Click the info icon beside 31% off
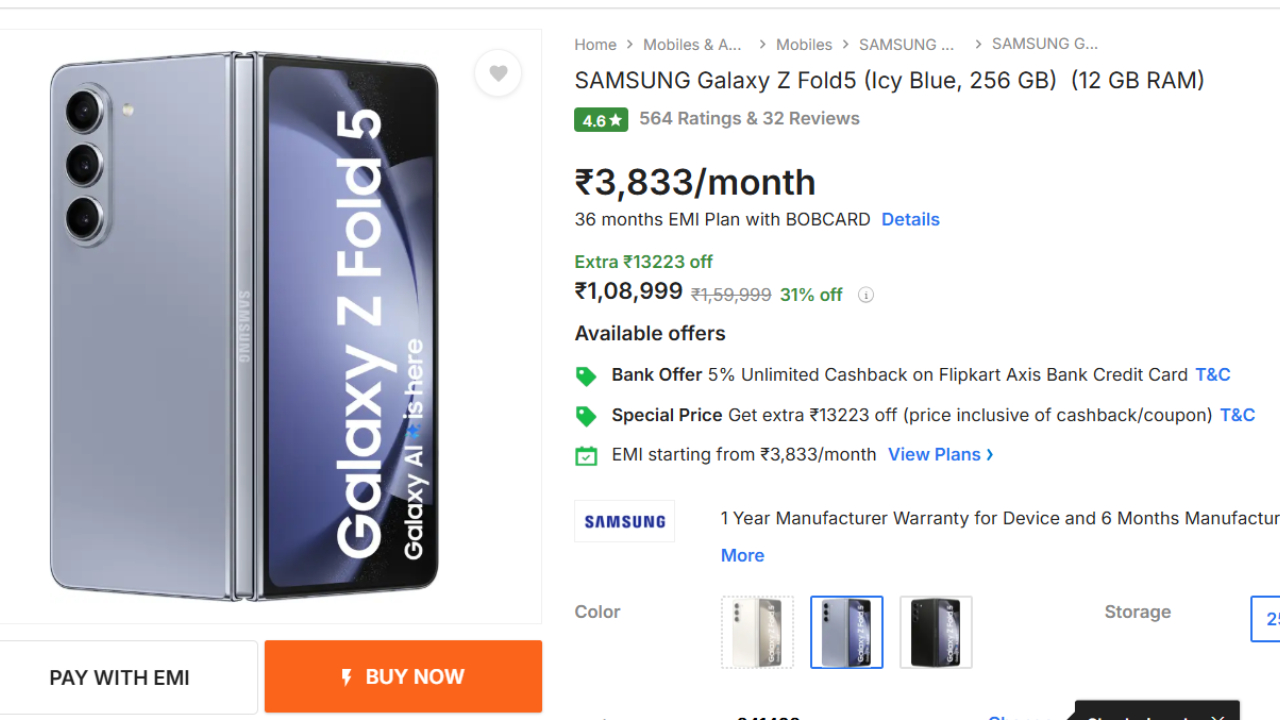The image size is (1280, 720). pos(866,295)
